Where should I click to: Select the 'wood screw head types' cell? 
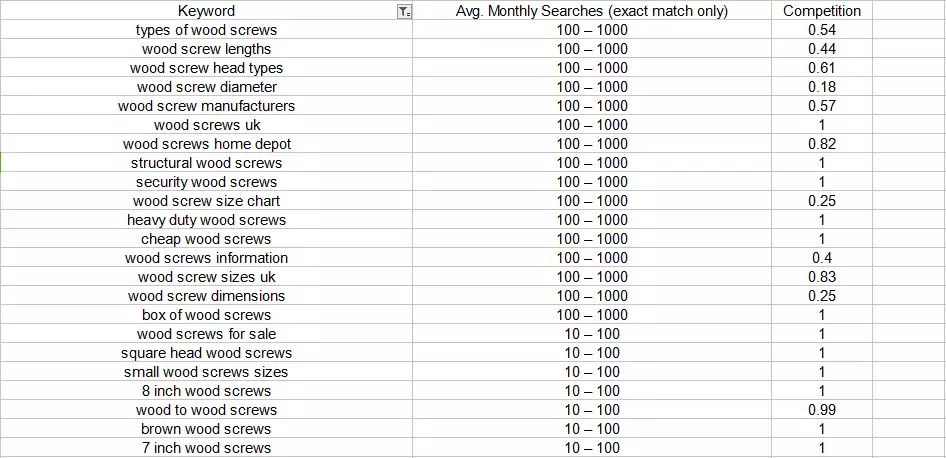pyautogui.click(x=206, y=68)
